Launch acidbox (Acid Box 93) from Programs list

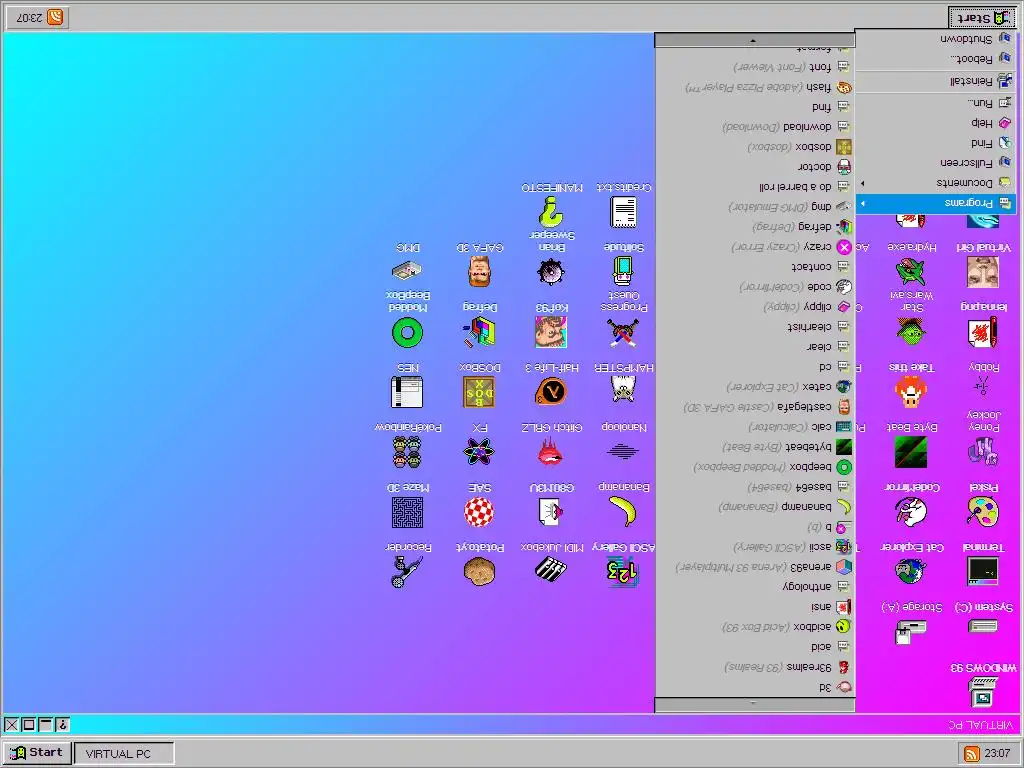pos(755,627)
